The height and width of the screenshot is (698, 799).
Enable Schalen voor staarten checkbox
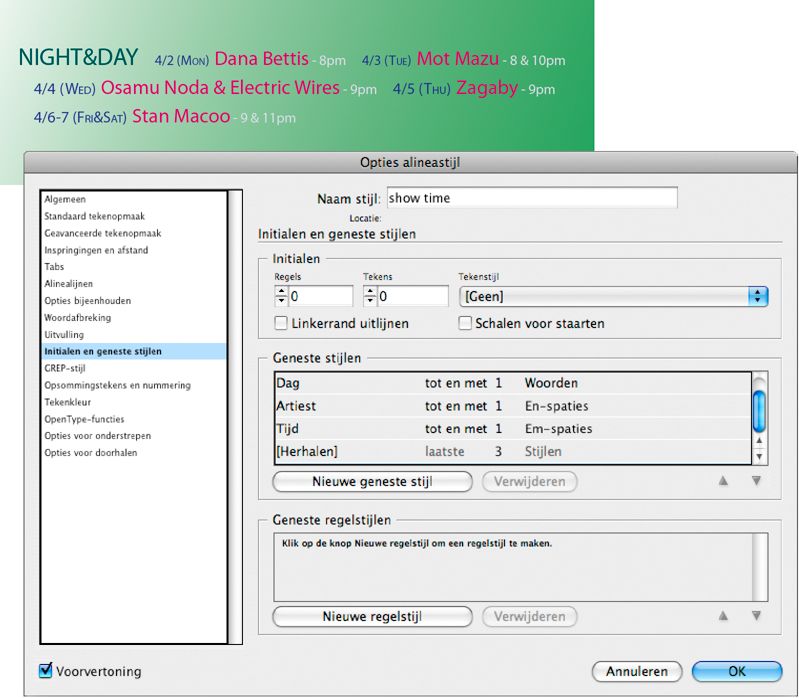(465, 324)
